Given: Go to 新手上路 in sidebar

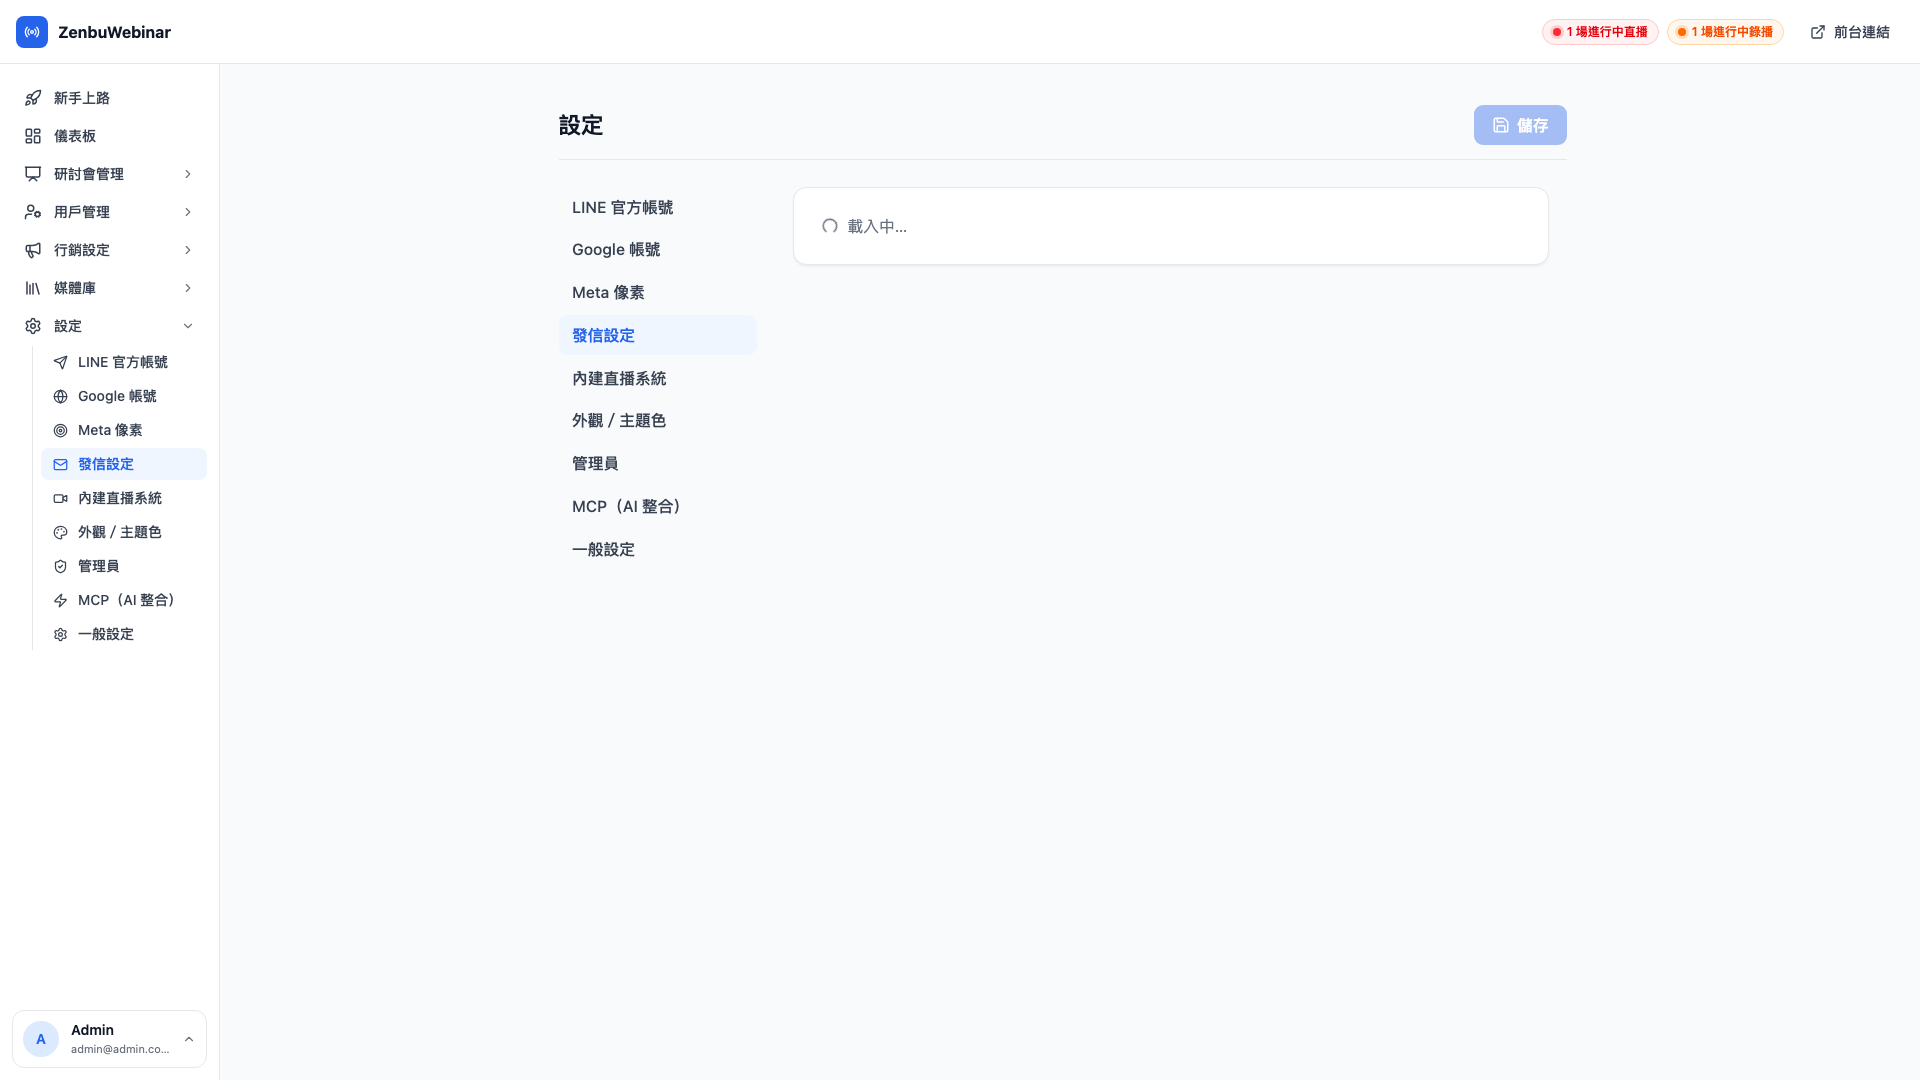Looking at the screenshot, I should [110, 98].
